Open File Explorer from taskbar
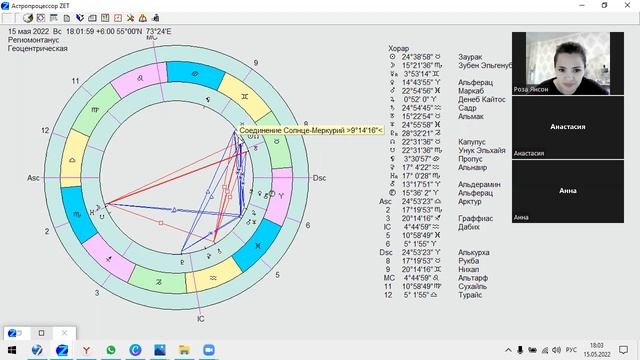 point(184,350)
